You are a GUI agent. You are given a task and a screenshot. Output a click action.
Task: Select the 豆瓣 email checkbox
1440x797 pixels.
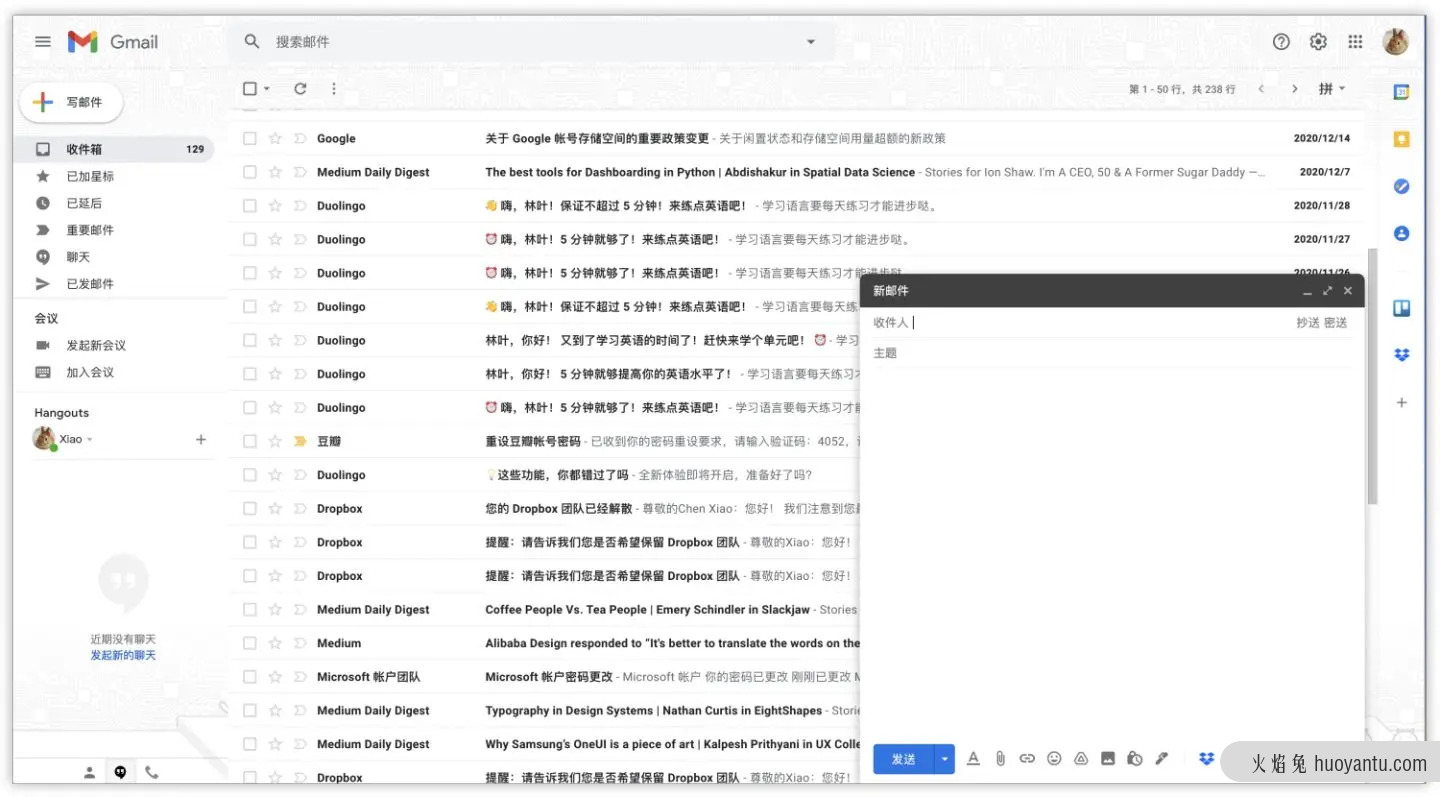tap(250, 441)
